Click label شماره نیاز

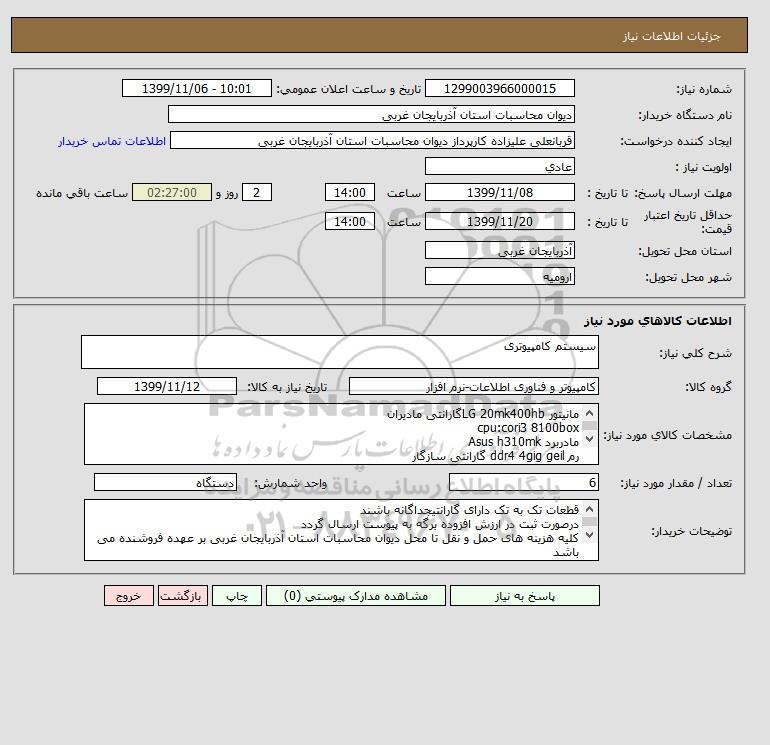pyautogui.click(x=704, y=89)
